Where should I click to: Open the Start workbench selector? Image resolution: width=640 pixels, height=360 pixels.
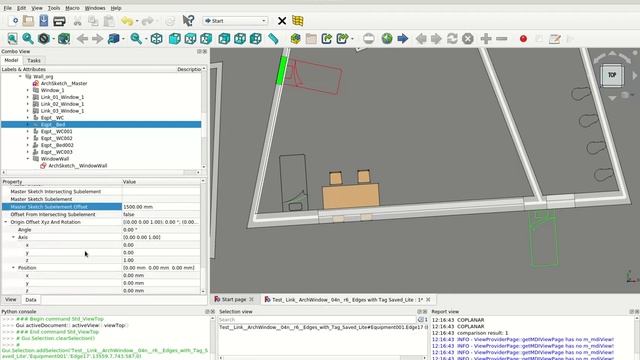(x=235, y=21)
